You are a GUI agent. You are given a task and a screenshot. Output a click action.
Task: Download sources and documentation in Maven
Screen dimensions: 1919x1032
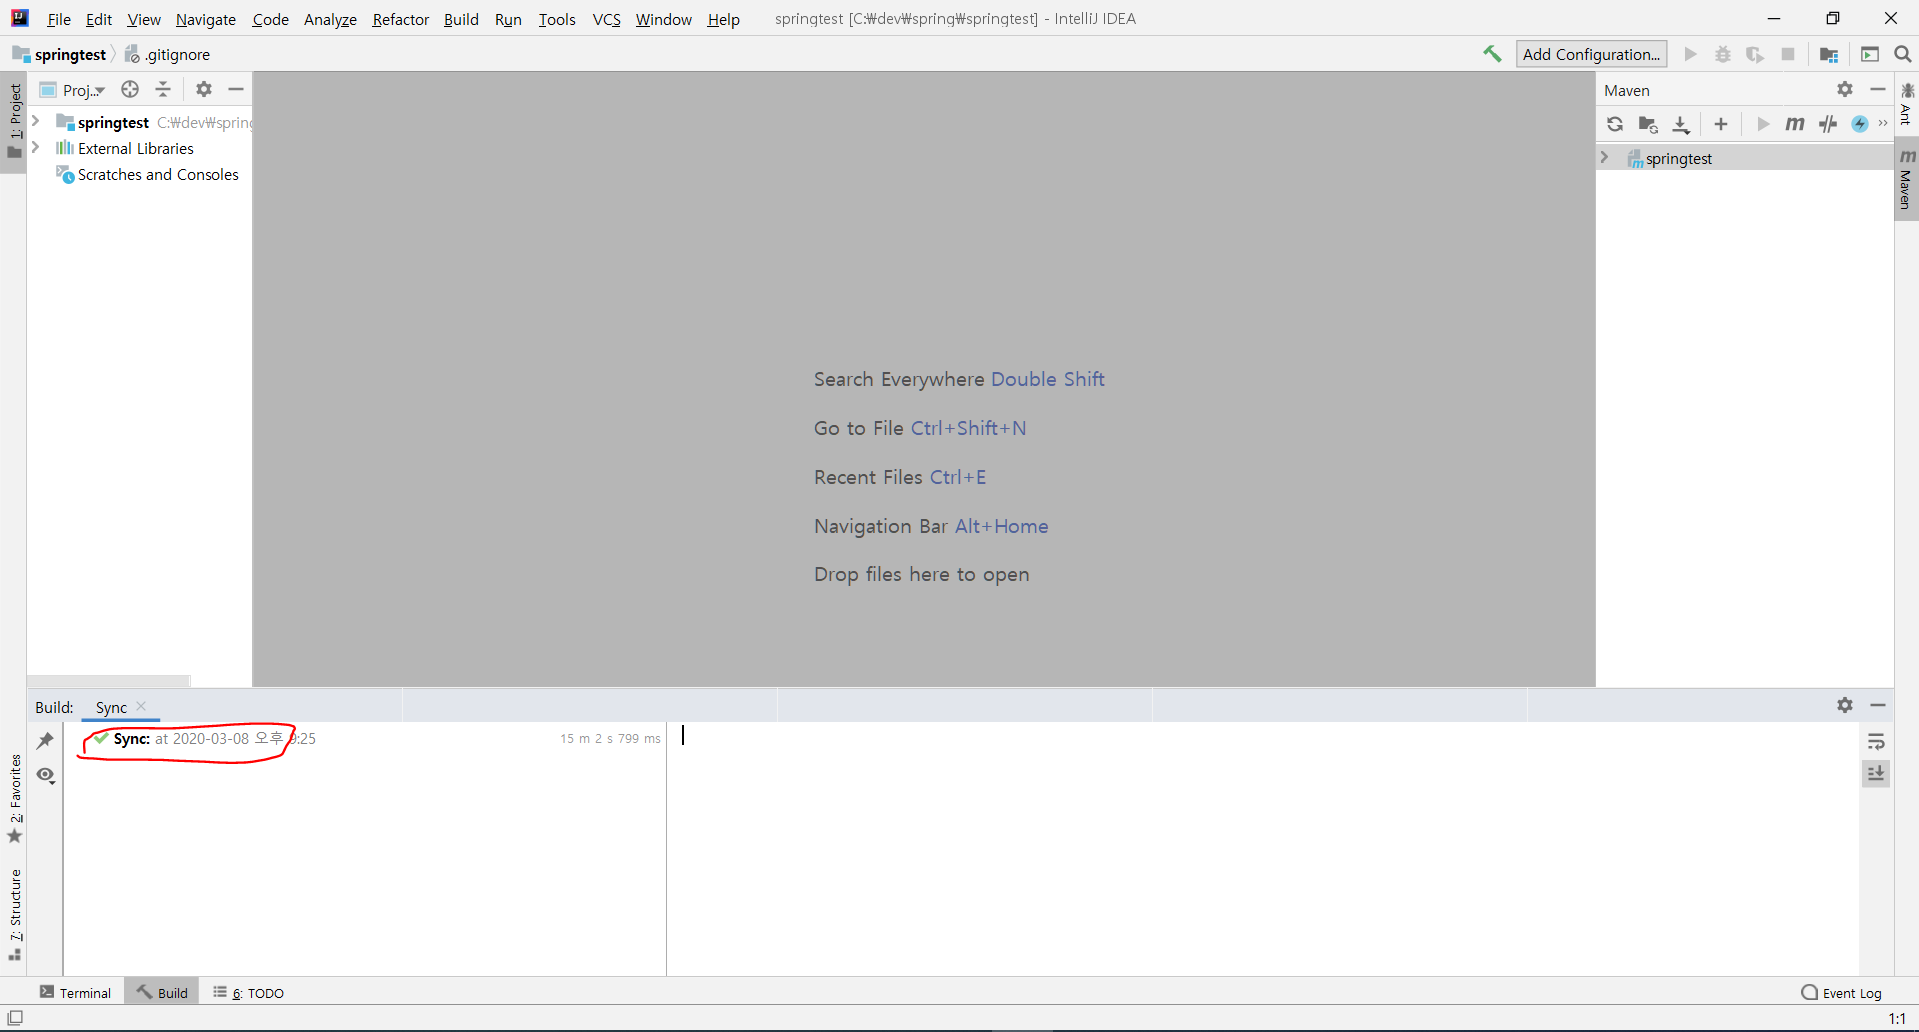(x=1681, y=124)
